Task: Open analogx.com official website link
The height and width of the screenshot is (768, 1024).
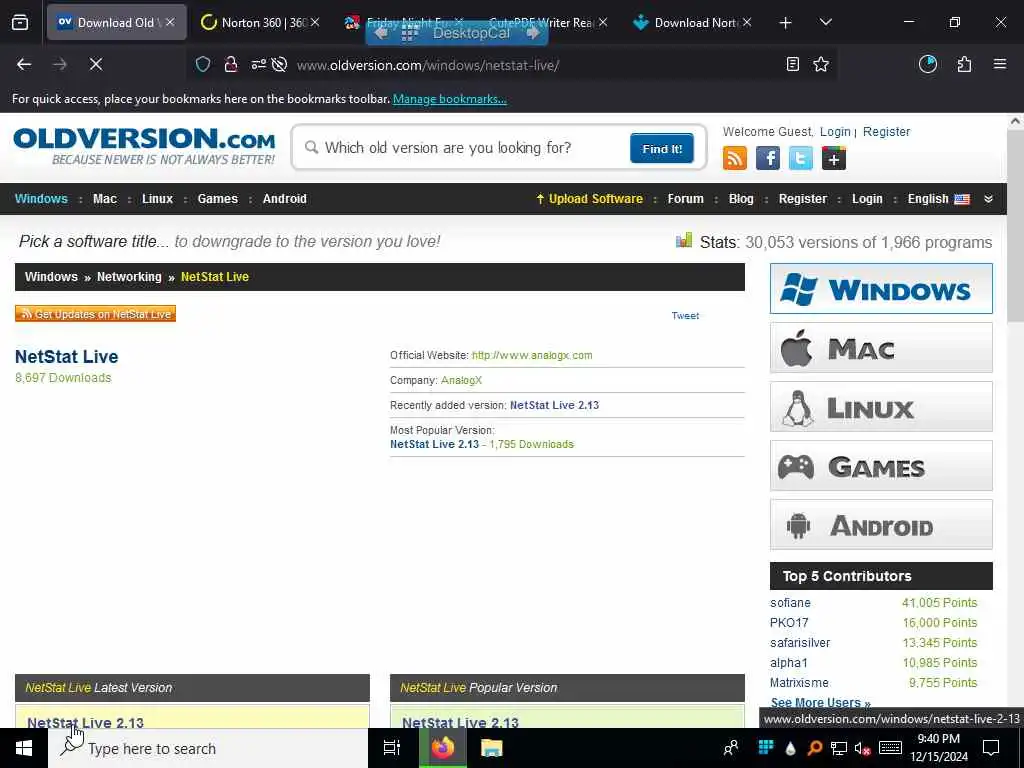Action: (532, 356)
